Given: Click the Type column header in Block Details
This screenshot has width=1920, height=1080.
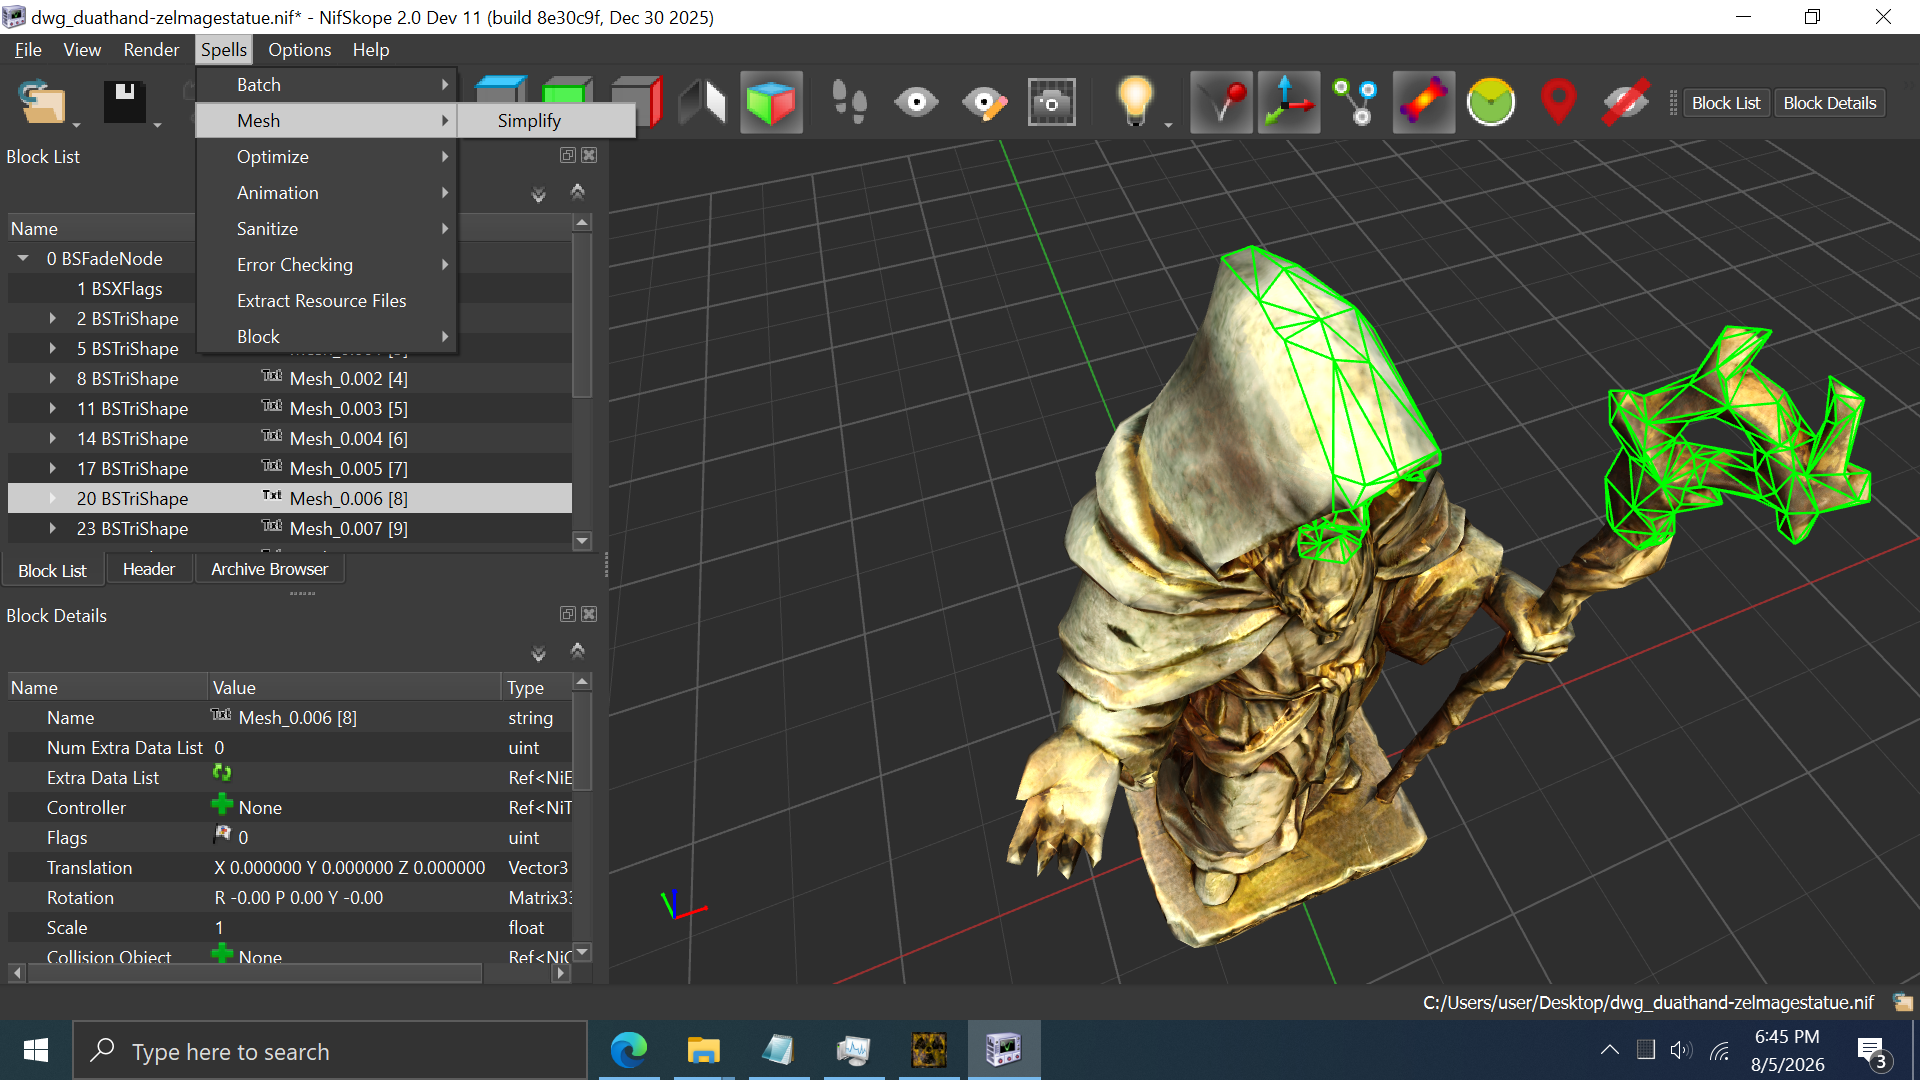Looking at the screenshot, I should pos(536,687).
